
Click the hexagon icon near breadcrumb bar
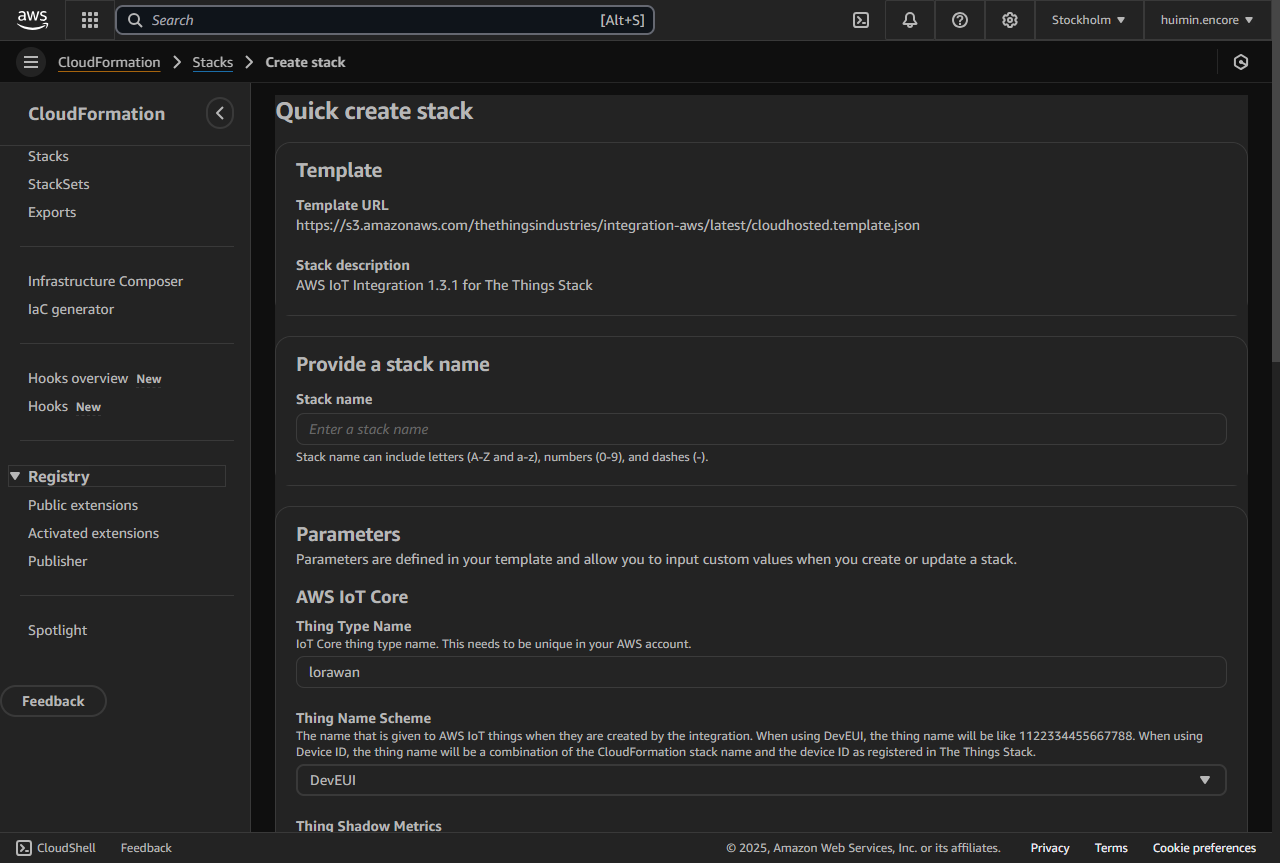click(x=1241, y=62)
